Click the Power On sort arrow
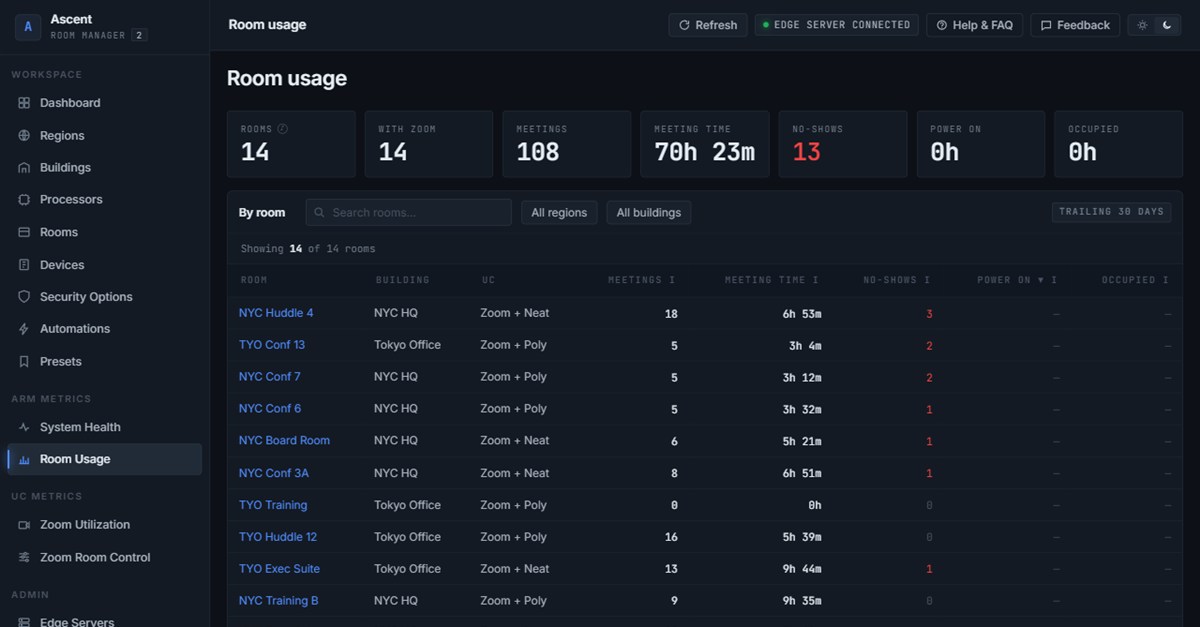Viewport: 1200px width, 627px height. point(1041,280)
